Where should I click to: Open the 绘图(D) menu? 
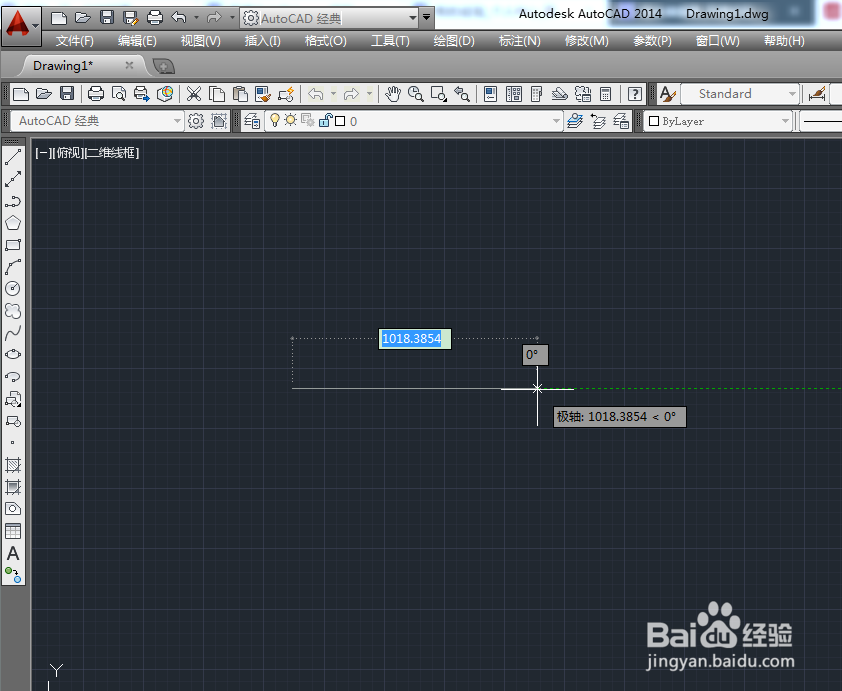454,41
